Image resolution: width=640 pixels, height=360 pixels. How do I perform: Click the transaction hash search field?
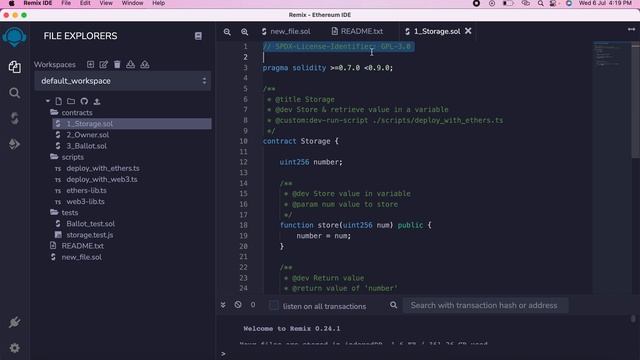[x=485, y=305]
